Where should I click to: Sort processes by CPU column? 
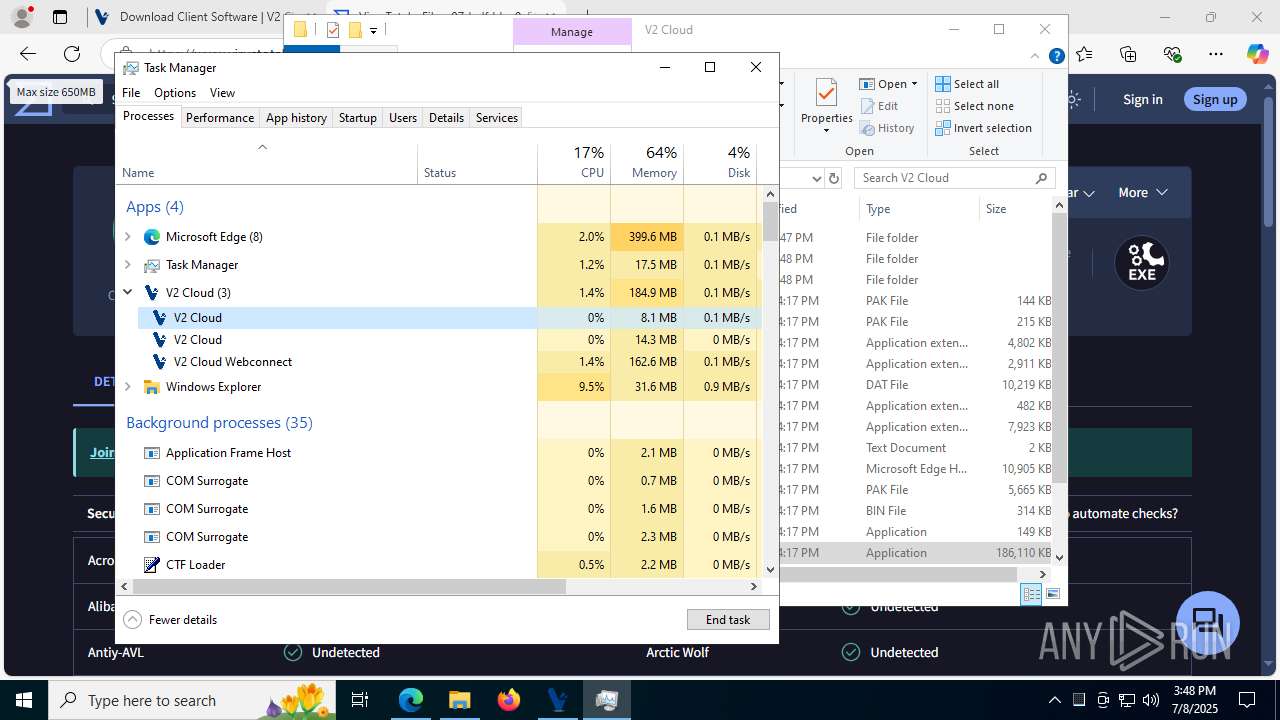[574, 163]
